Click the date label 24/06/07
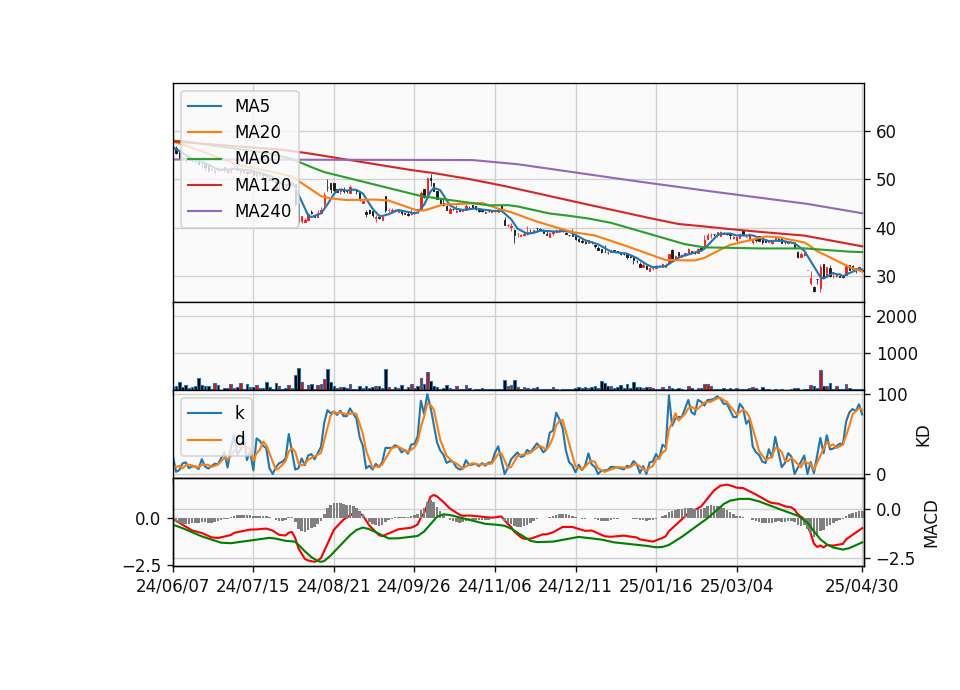Viewport: 960px width, 690px height. (173, 586)
